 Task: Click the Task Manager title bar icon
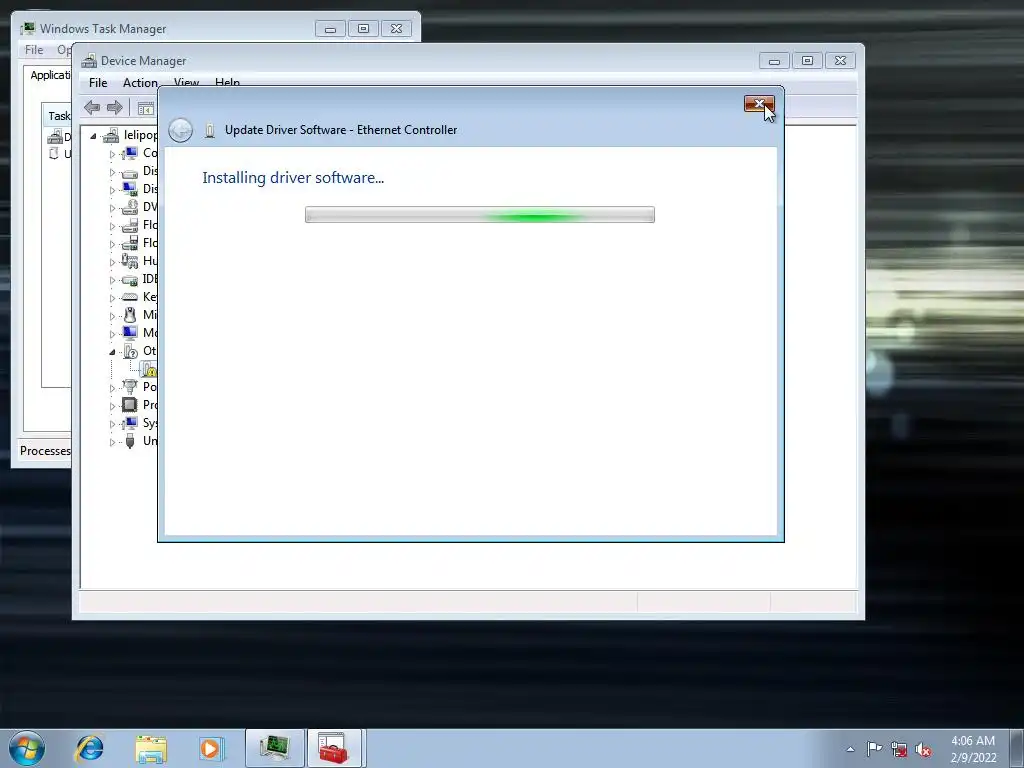(x=27, y=29)
